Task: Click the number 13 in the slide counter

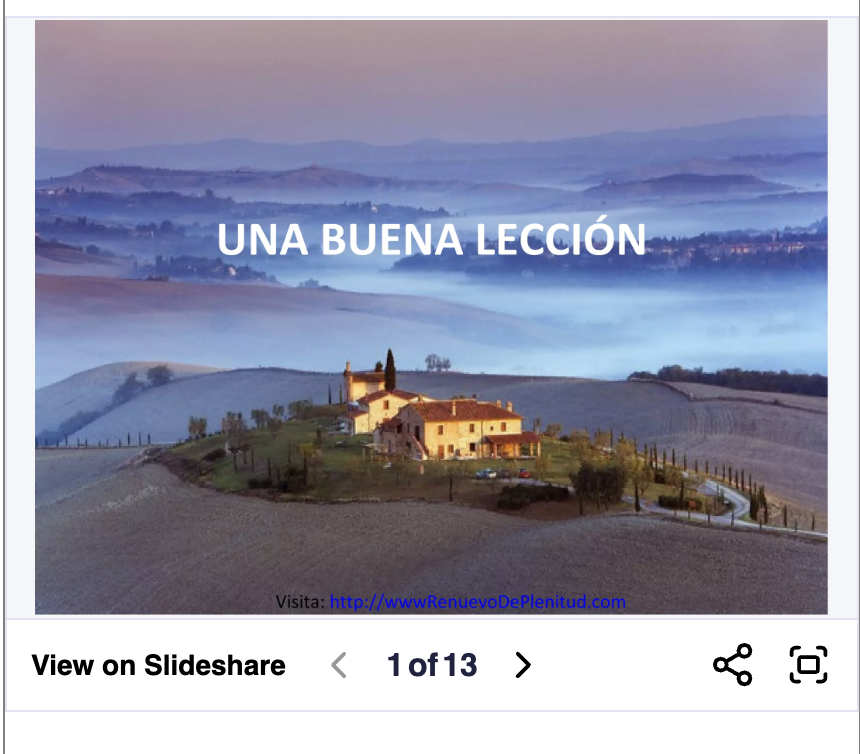Action: tap(460, 665)
